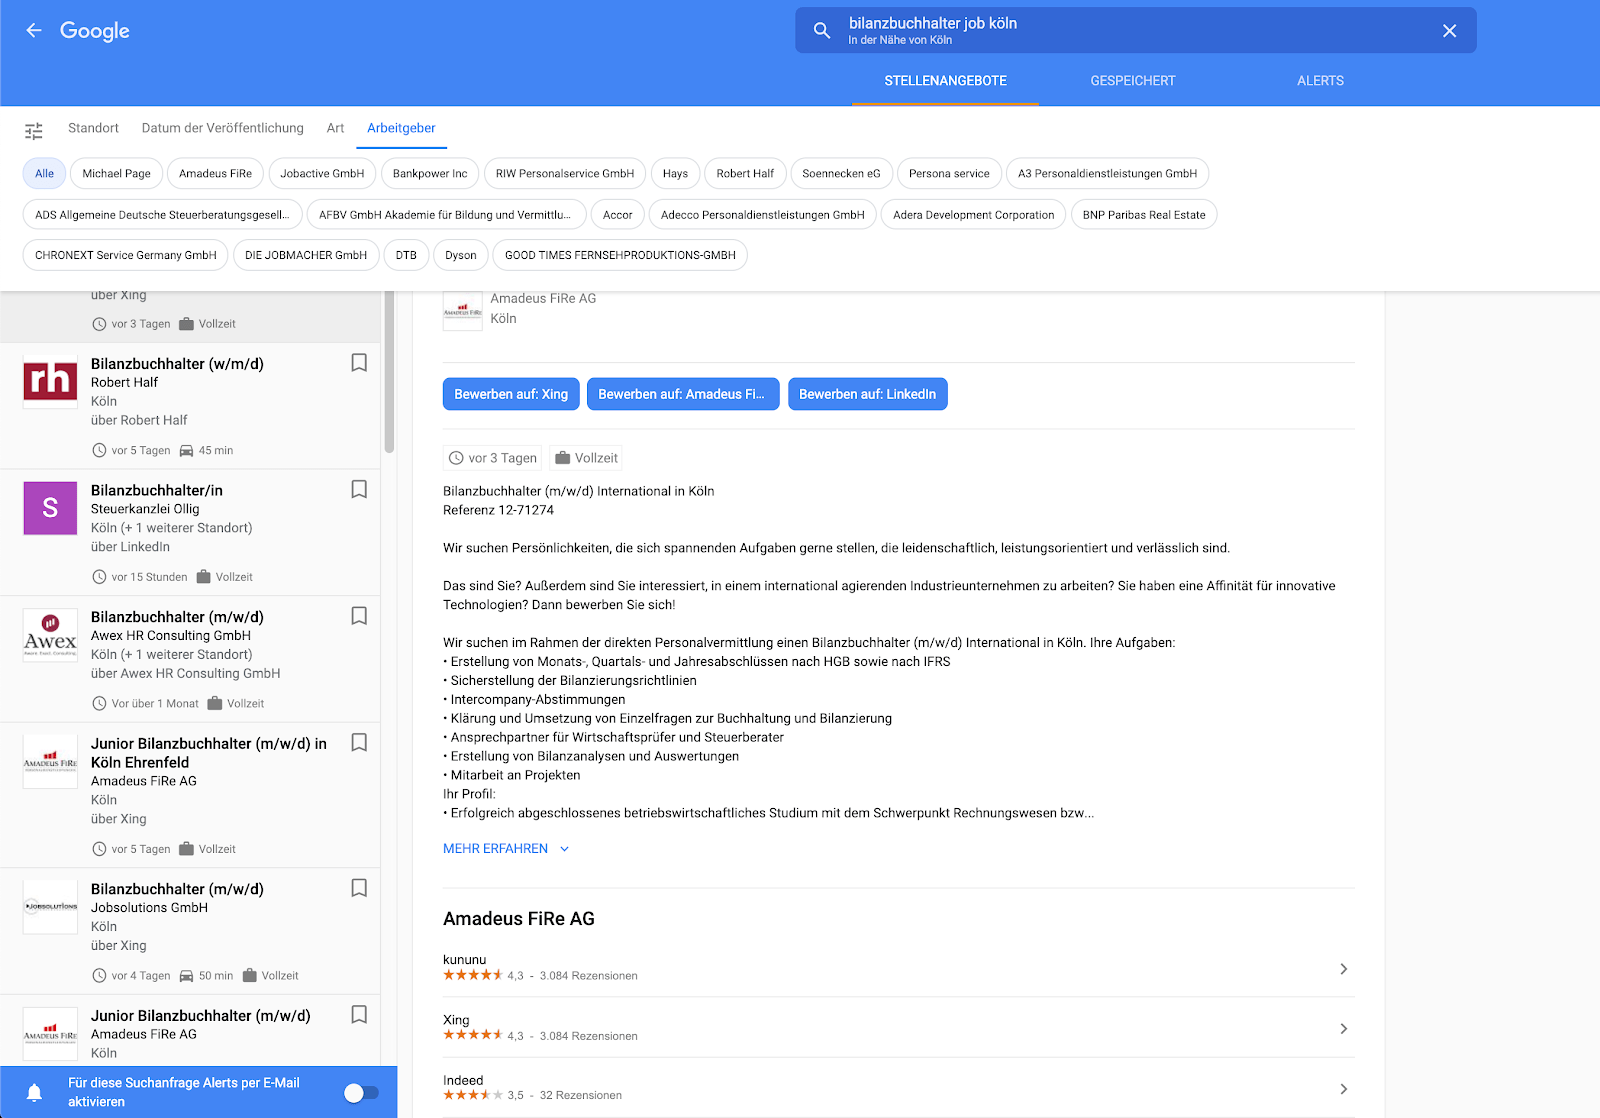Switch to the Stellenangebote tab
This screenshot has width=1600, height=1118.
(x=945, y=81)
